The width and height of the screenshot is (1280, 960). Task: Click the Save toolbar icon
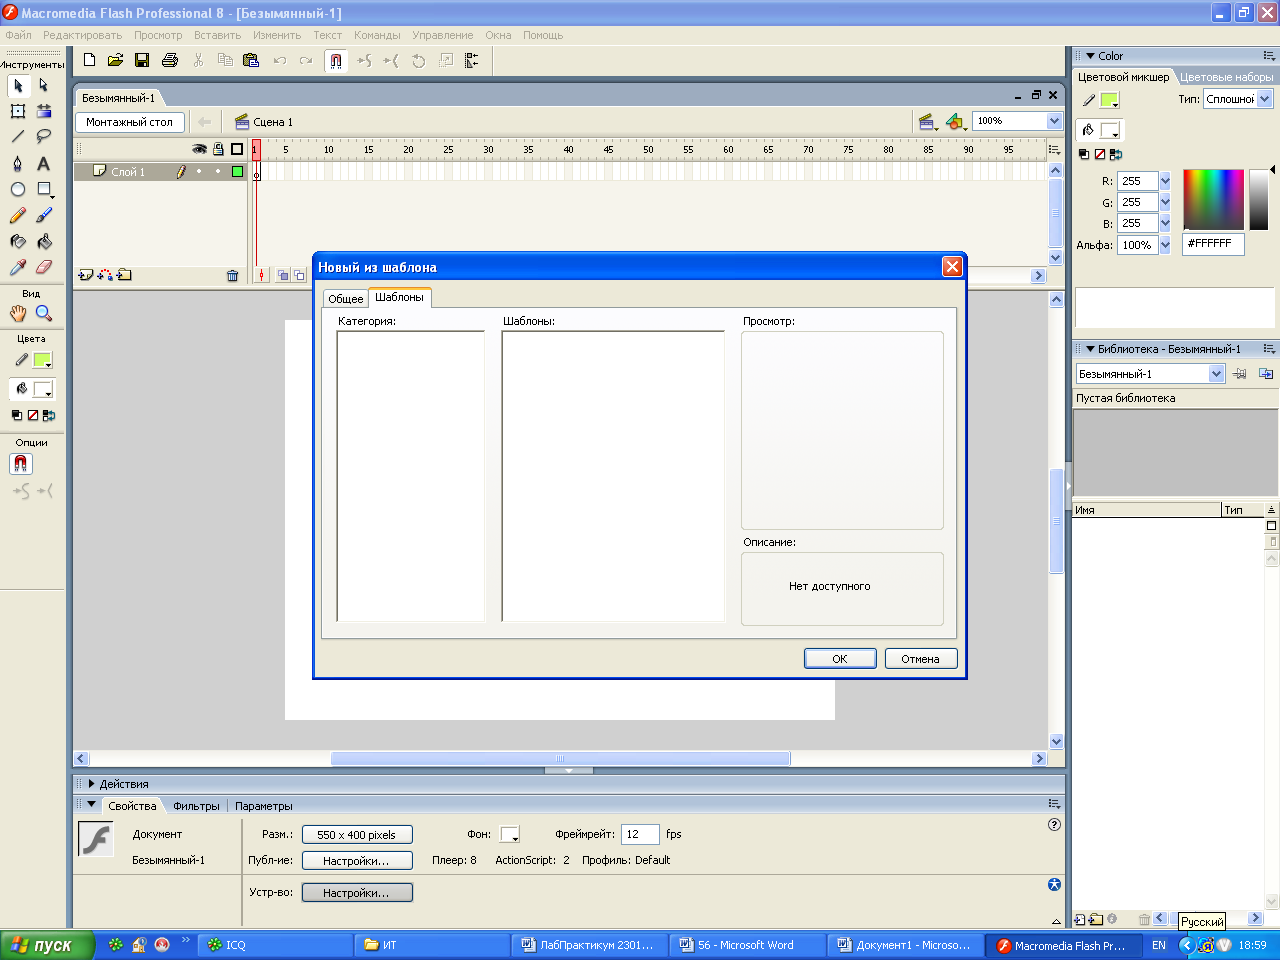tap(142, 60)
